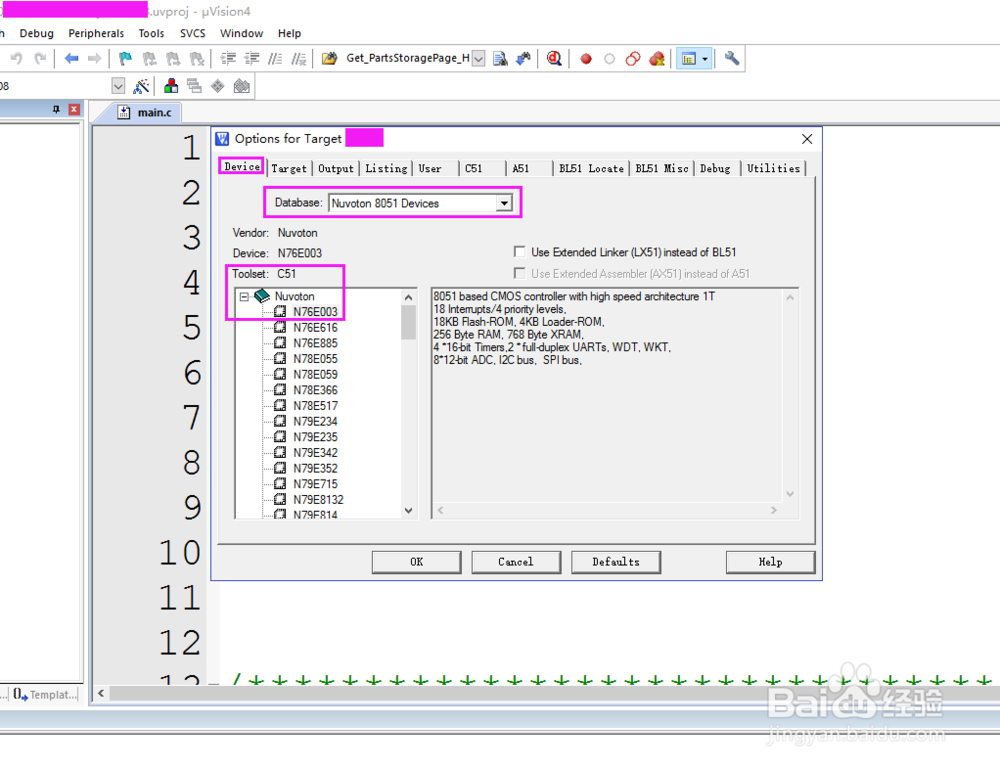Switch to the Listing tab
The image size is (1000, 769).
tap(386, 168)
